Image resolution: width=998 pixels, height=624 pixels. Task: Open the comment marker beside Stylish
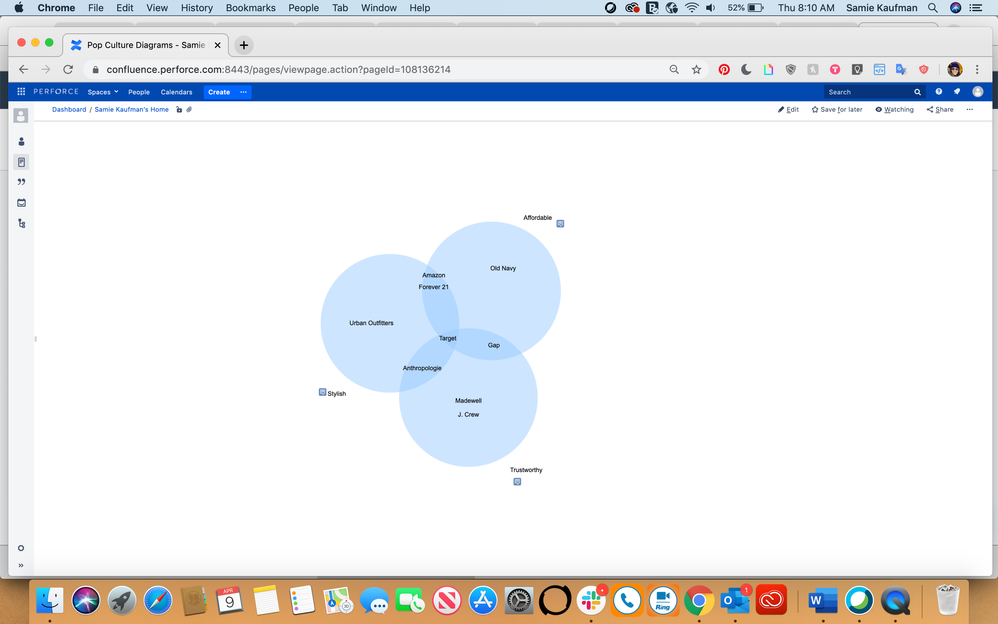tap(322, 392)
